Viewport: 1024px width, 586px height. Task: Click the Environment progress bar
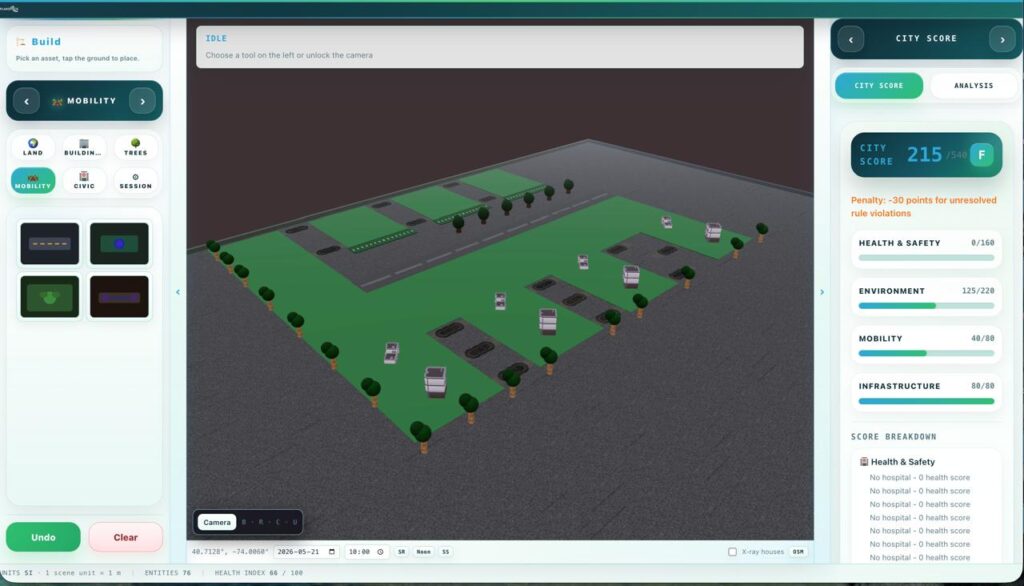point(926,305)
